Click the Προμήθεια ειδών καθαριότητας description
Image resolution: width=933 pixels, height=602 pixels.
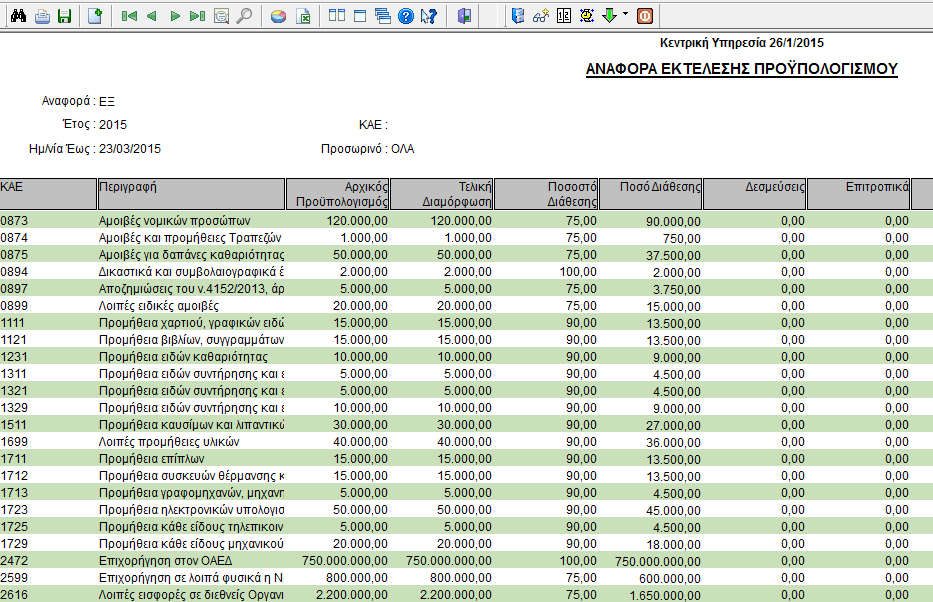tap(183, 357)
